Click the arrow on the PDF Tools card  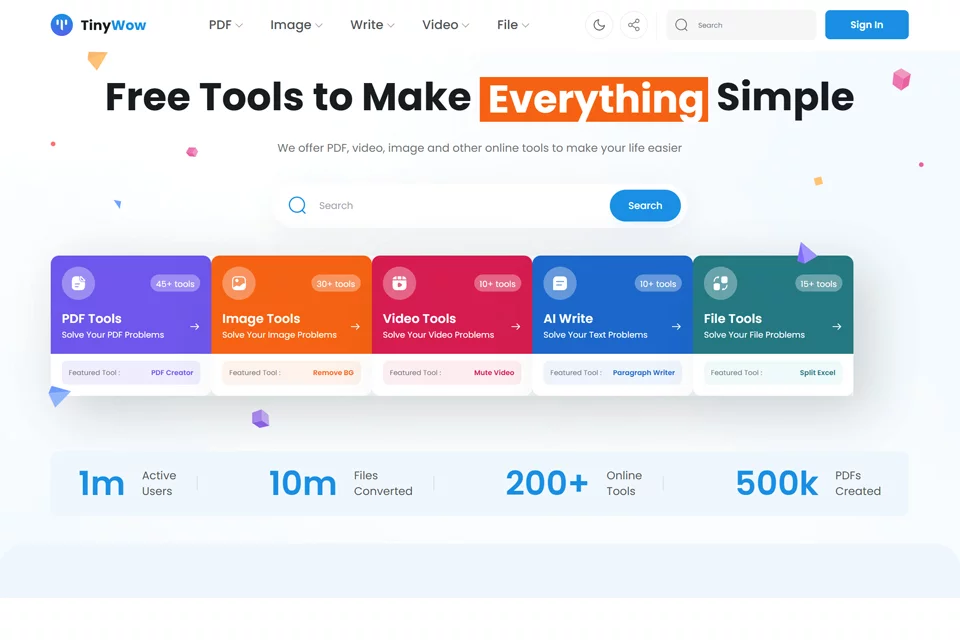click(x=195, y=327)
